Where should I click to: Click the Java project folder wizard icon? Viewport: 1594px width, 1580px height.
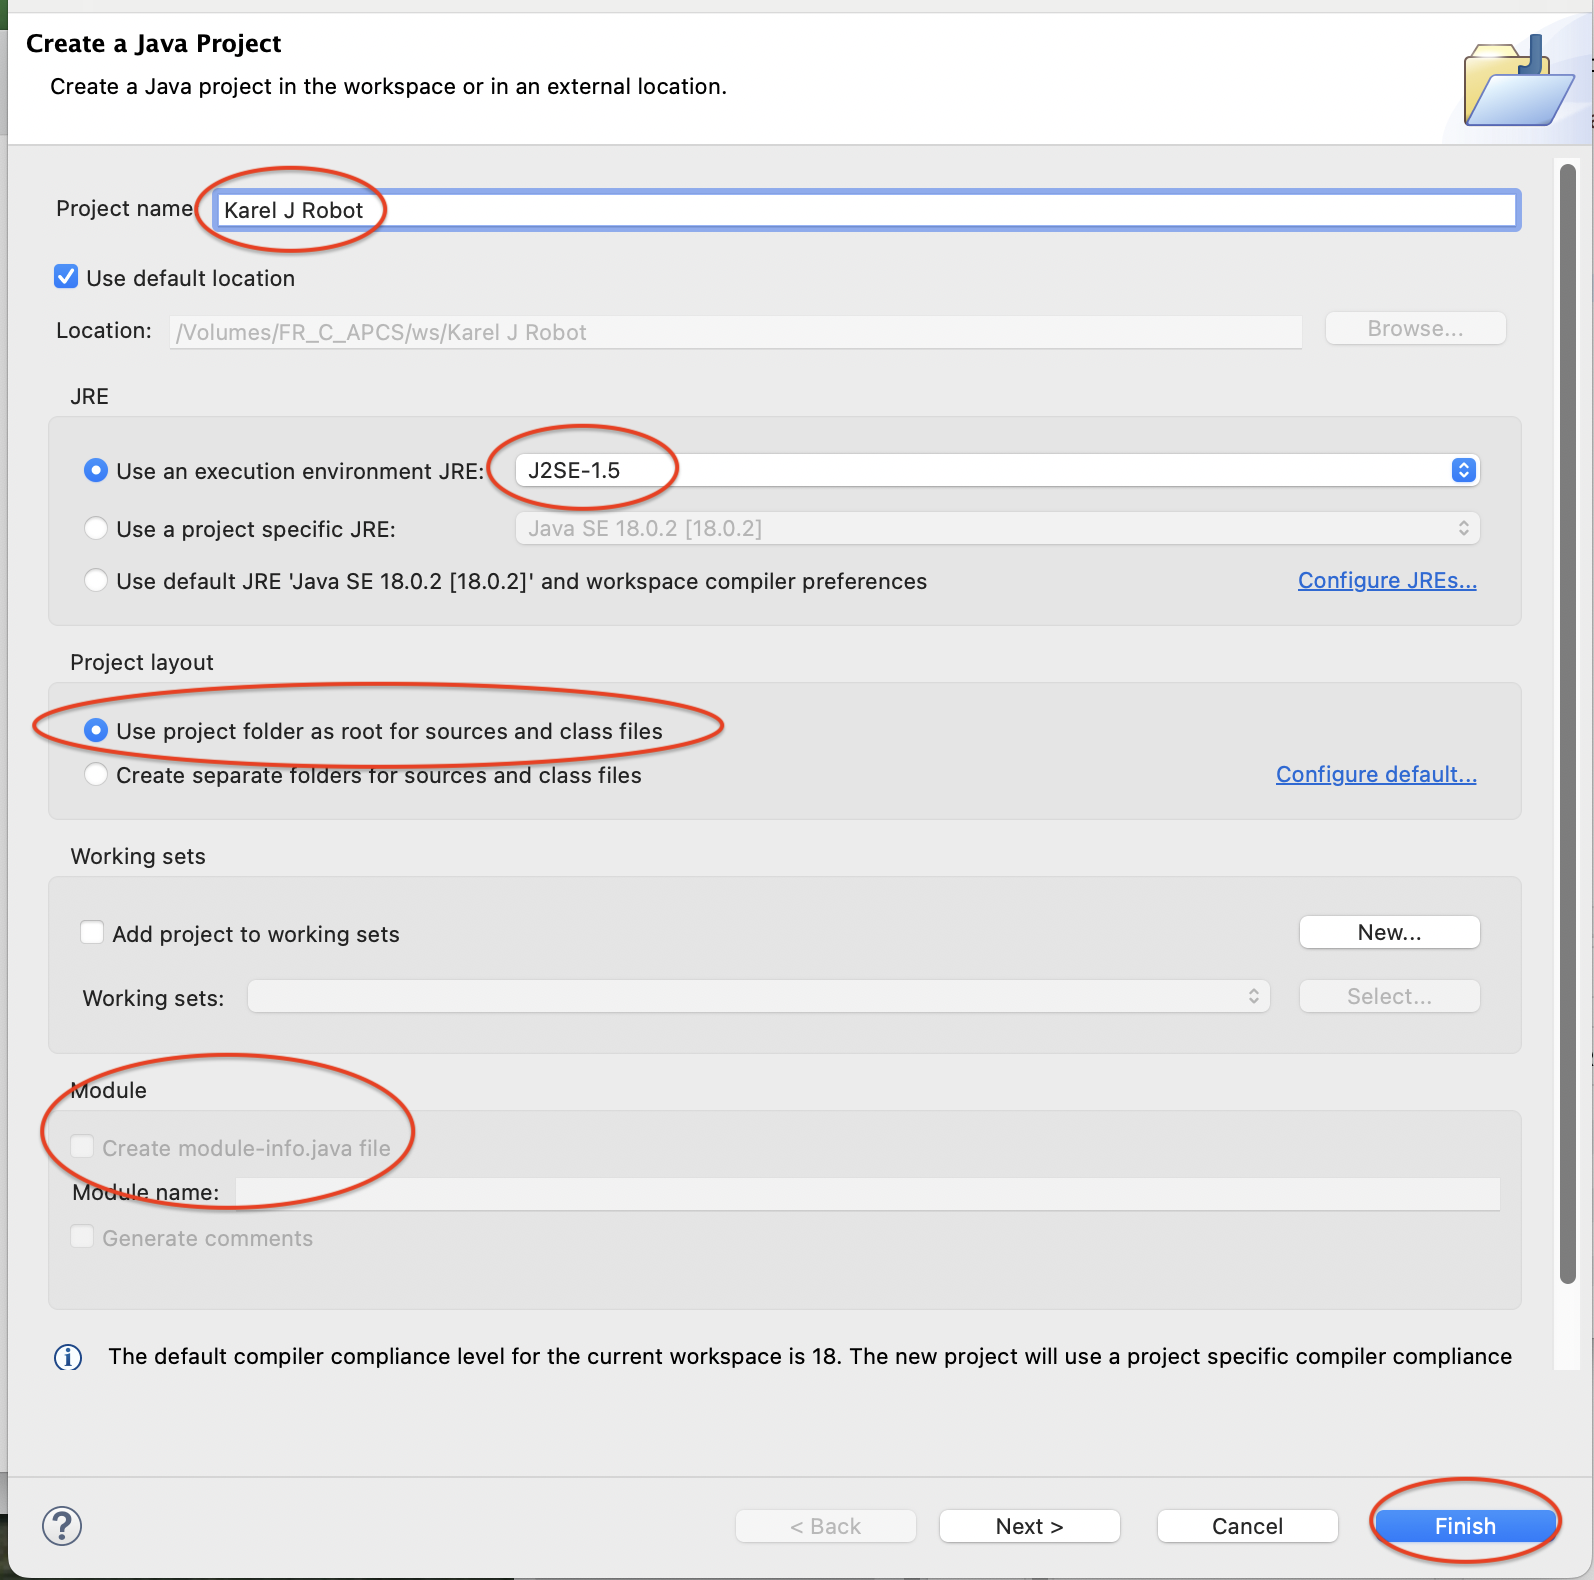tap(1517, 83)
